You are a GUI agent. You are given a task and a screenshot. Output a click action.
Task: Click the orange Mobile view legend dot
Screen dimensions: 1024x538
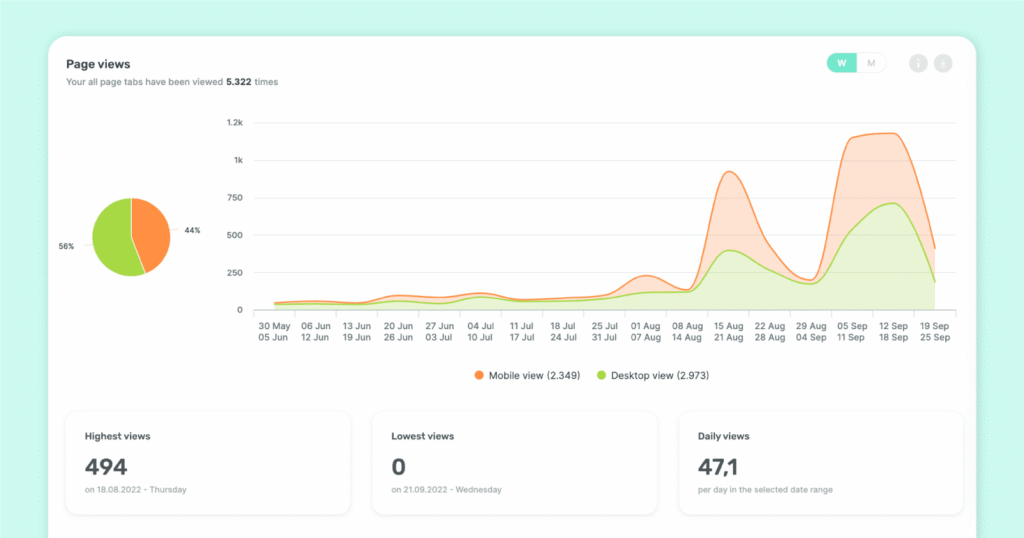tap(479, 375)
